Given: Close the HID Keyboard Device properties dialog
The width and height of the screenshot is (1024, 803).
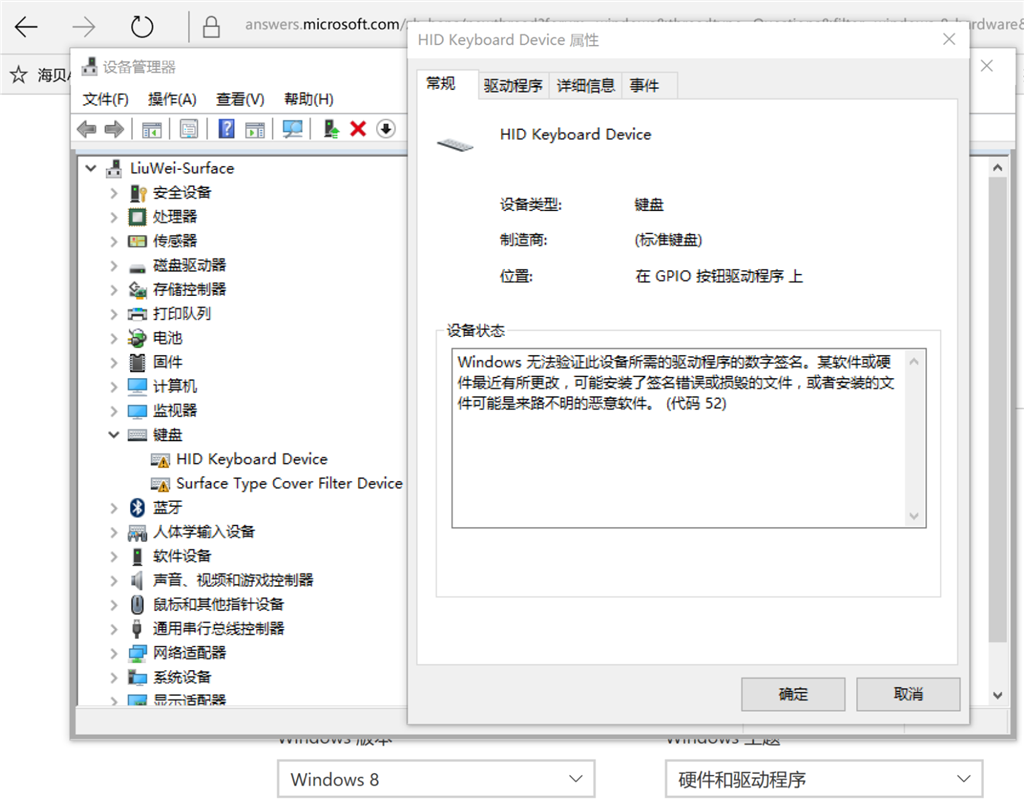Looking at the screenshot, I should pos(949,40).
